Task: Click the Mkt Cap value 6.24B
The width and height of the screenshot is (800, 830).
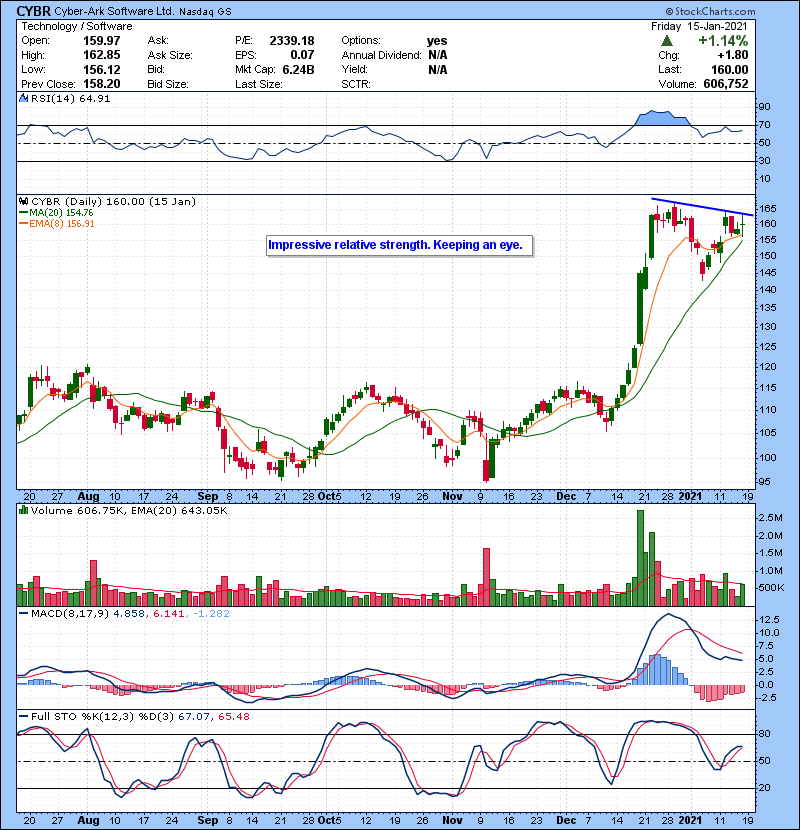Action: tap(299, 69)
